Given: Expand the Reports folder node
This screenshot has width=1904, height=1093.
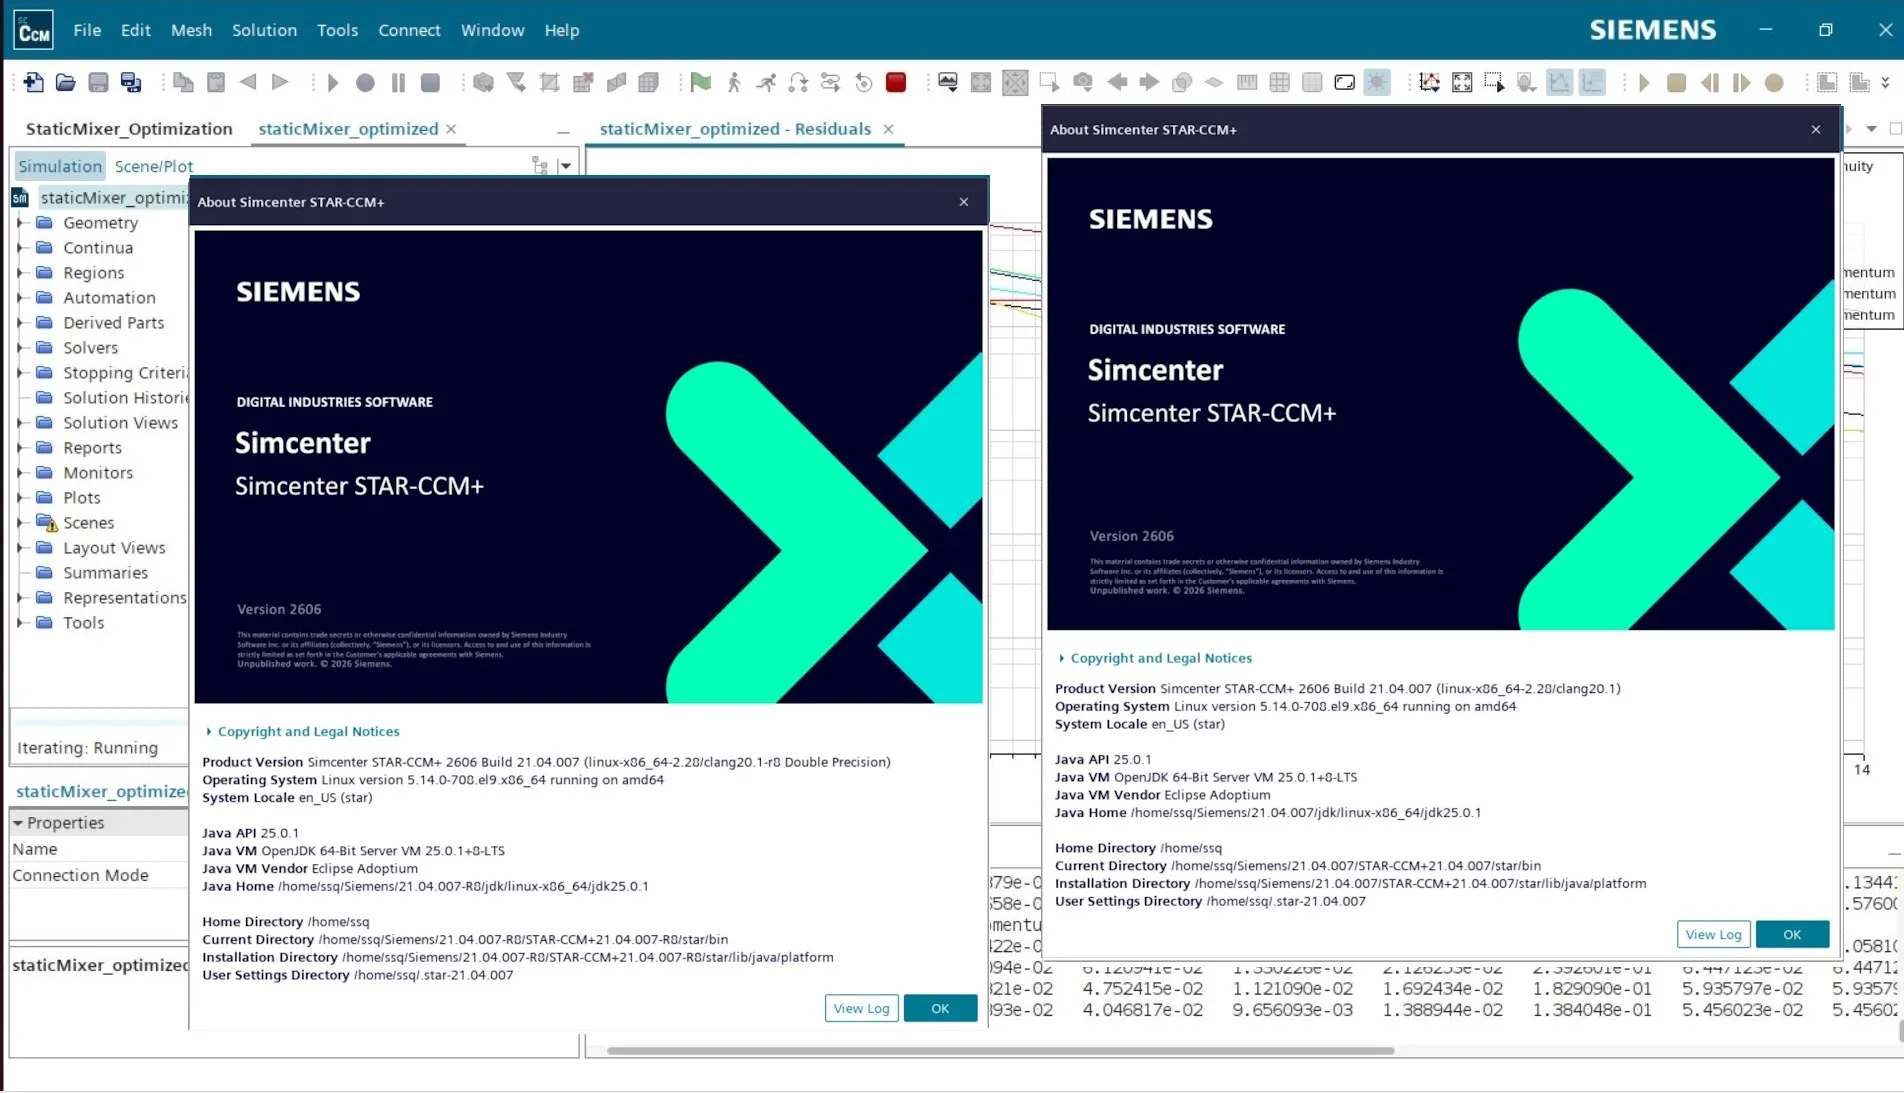Looking at the screenshot, I should [x=20, y=447].
